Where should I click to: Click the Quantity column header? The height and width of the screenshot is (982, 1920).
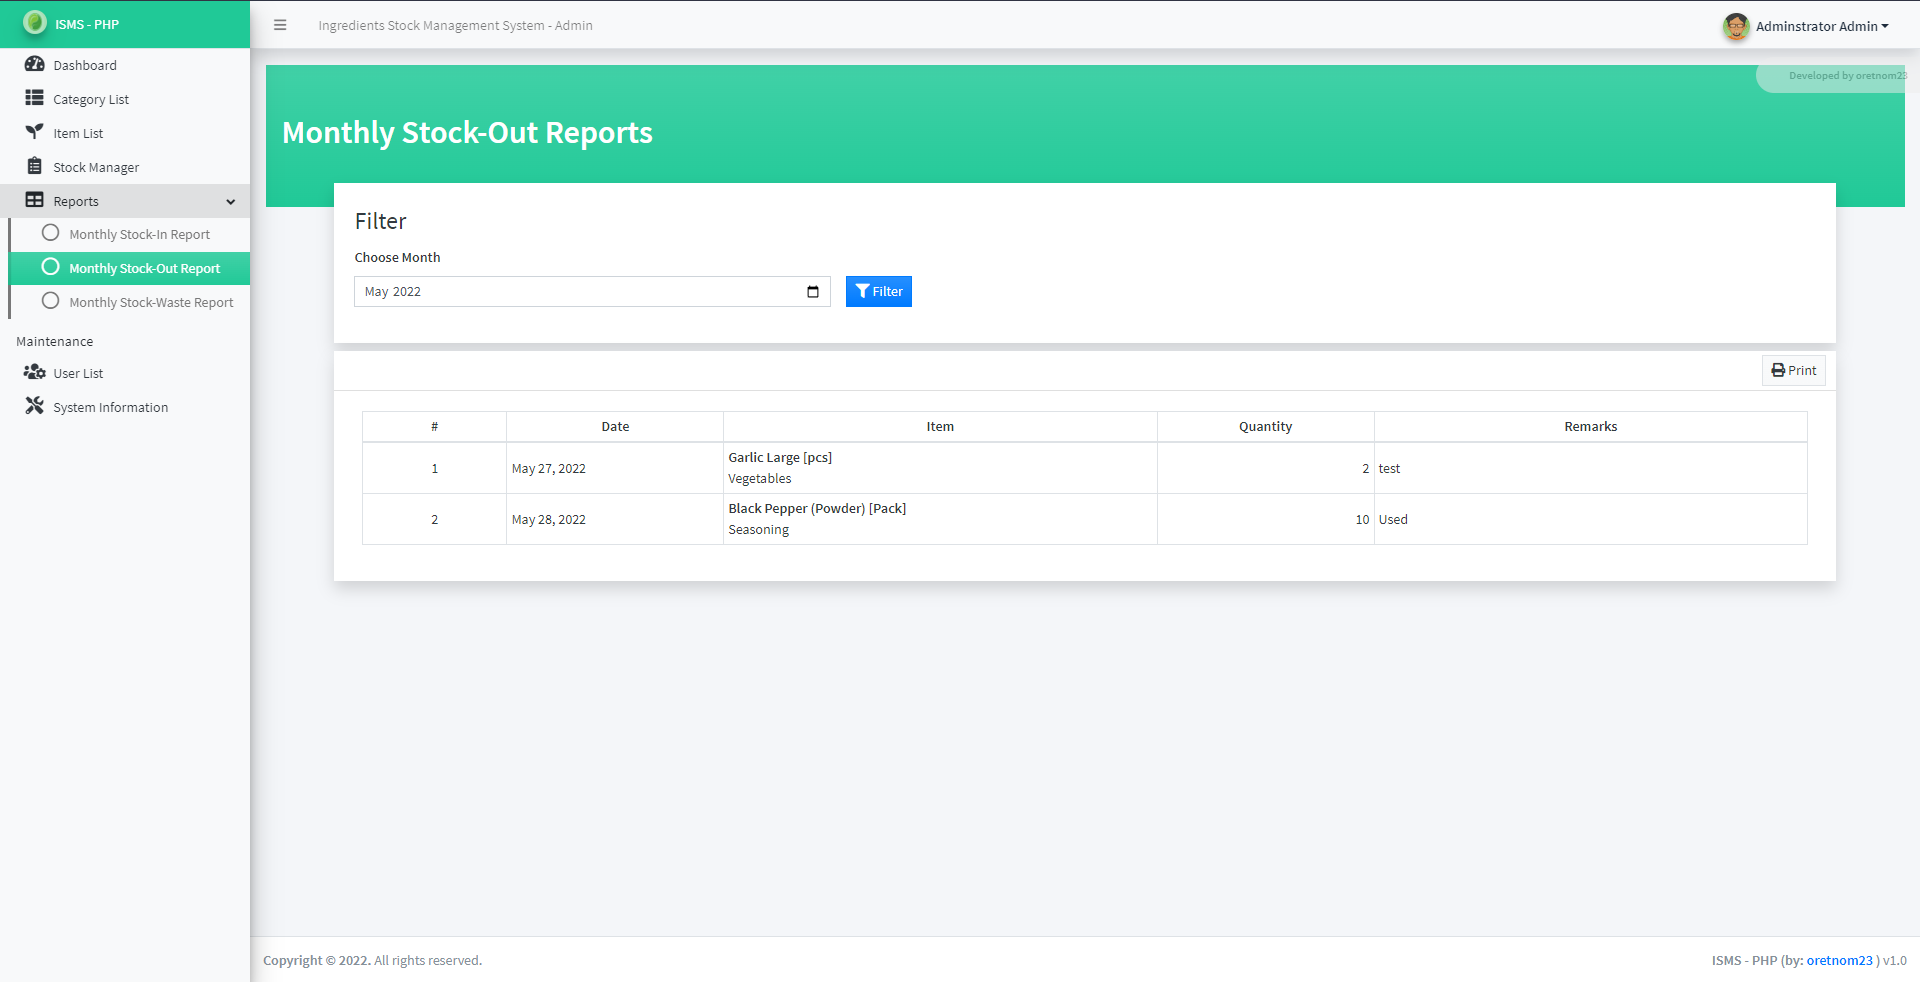coord(1265,426)
